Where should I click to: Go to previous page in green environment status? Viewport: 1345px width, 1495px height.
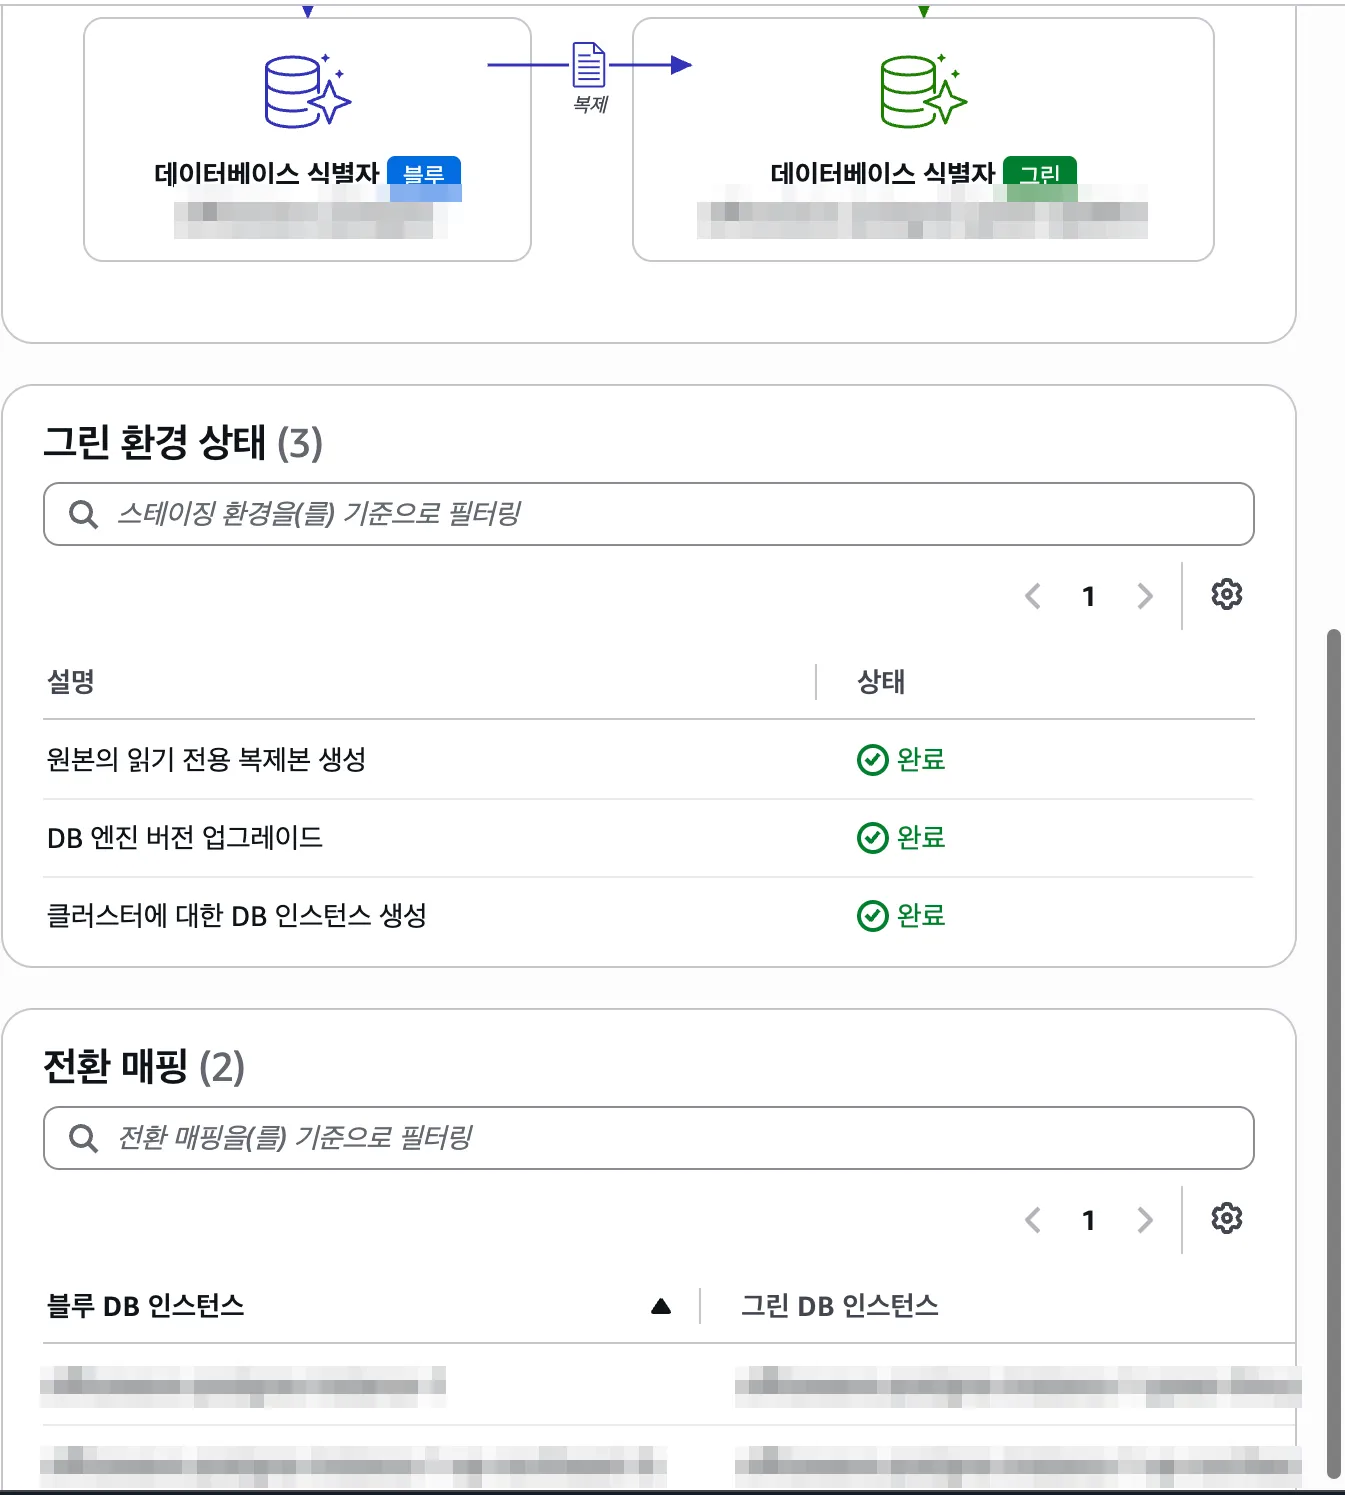click(1033, 597)
